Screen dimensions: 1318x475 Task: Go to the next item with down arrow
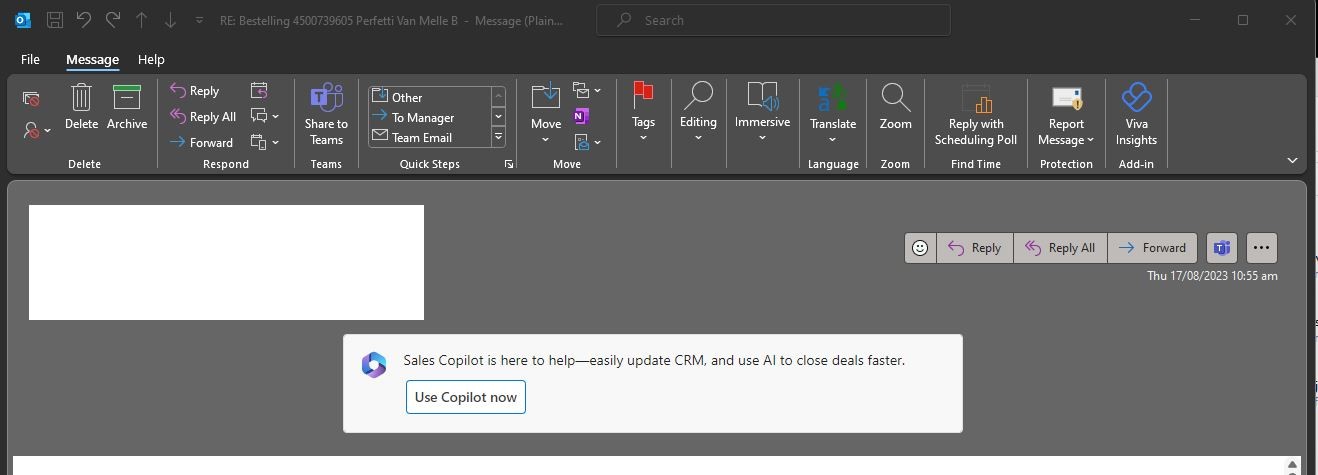pyautogui.click(x=170, y=20)
